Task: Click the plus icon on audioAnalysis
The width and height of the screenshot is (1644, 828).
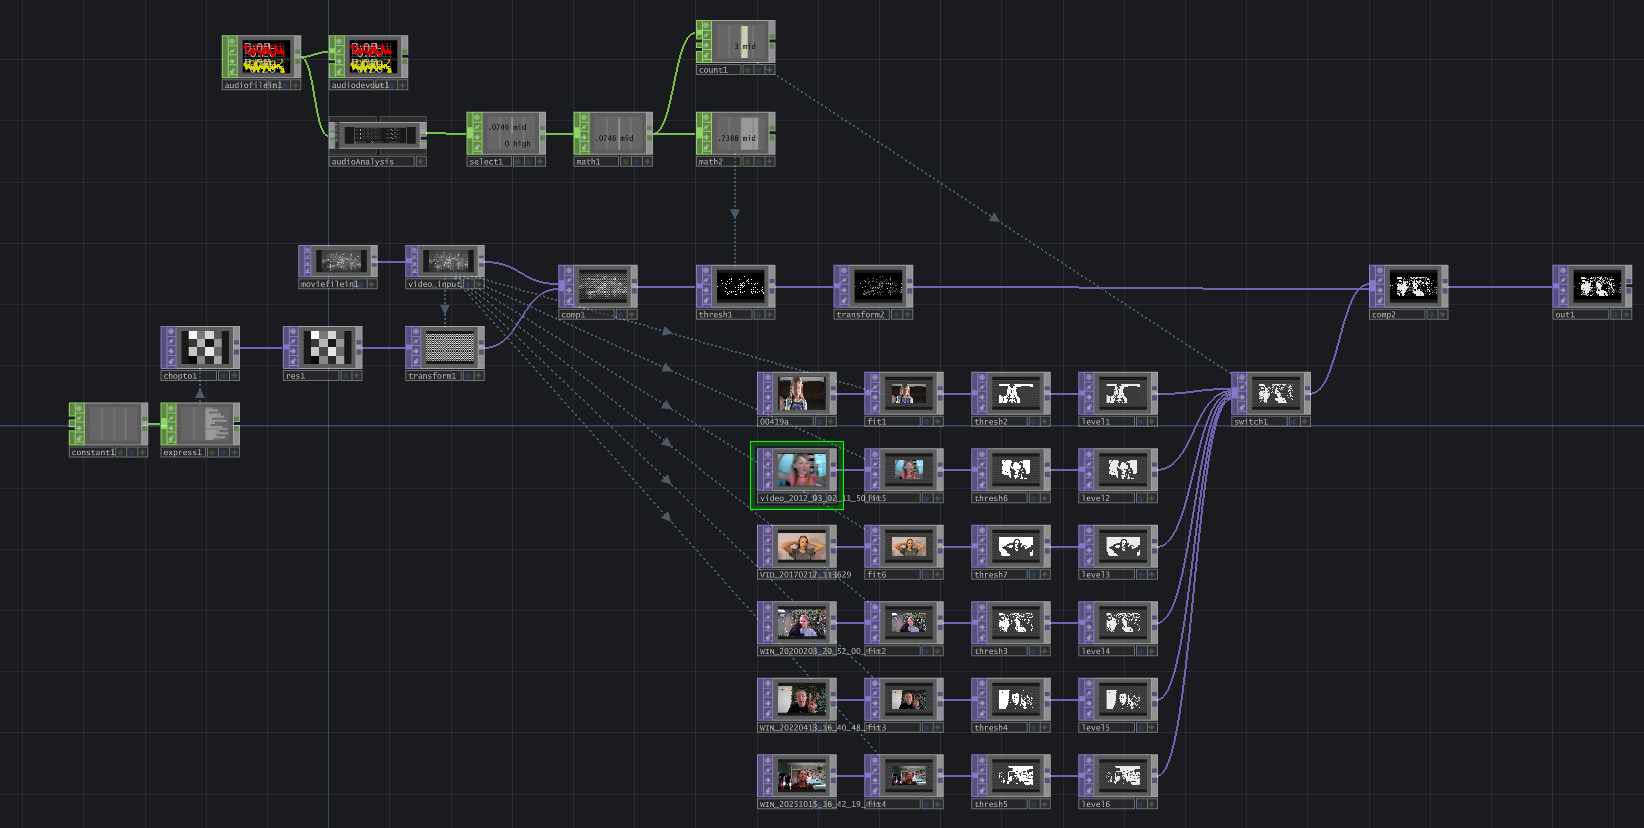Action: pos(420,161)
